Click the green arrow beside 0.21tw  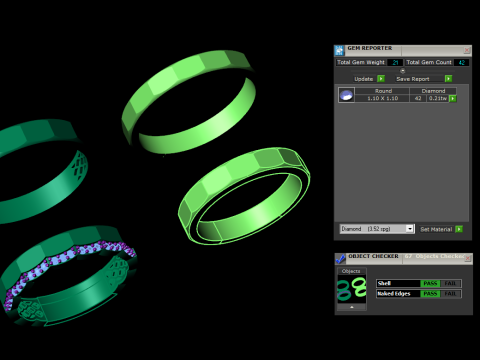(453, 99)
